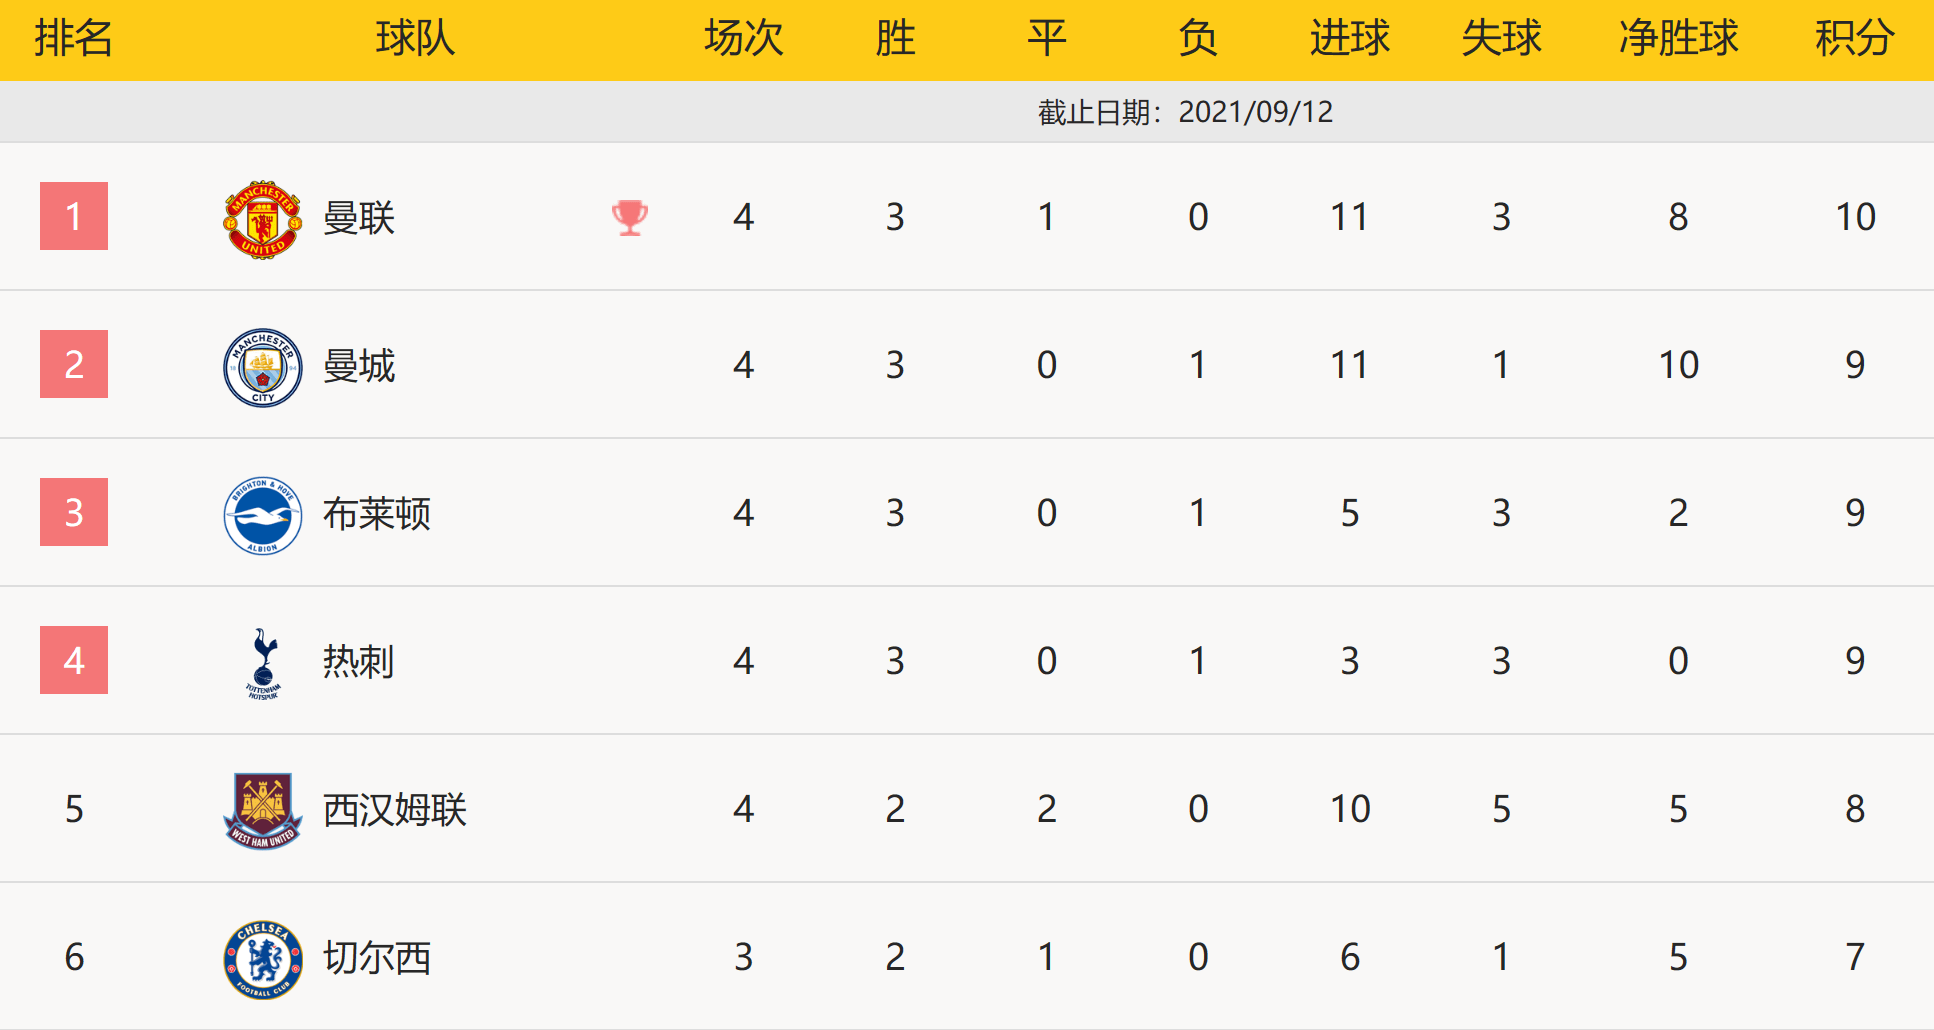The image size is (1934, 1030).
Task: Click the West Ham United crest
Action: pos(262,811)
